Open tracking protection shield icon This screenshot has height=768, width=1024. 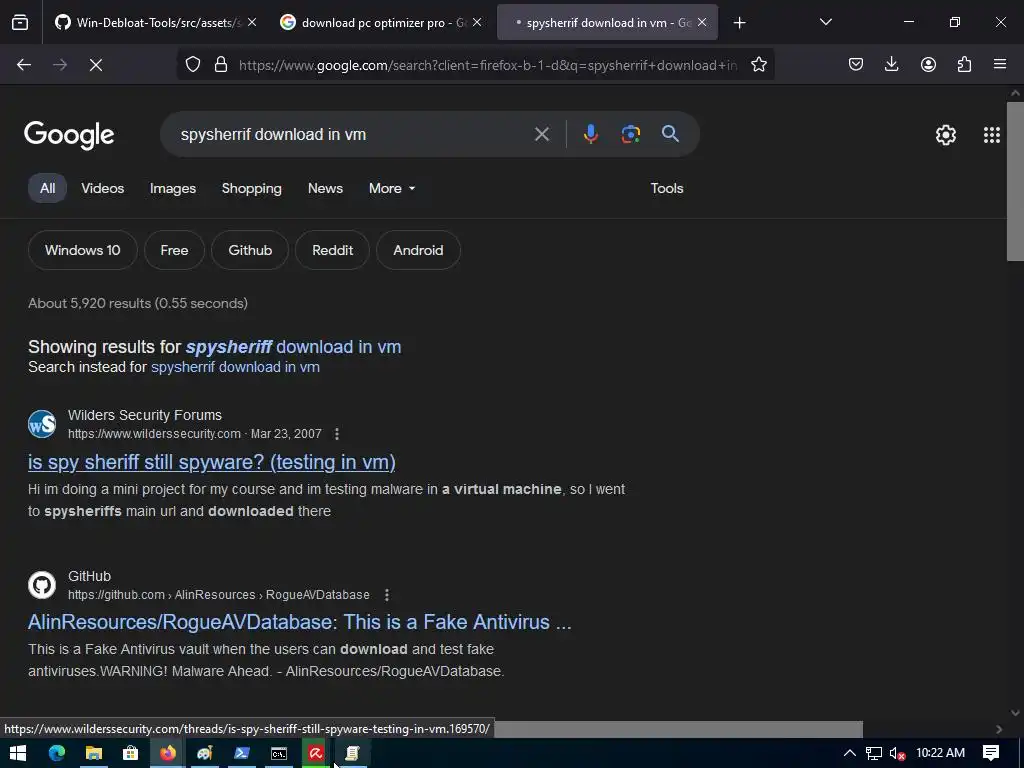click(193, 65)
